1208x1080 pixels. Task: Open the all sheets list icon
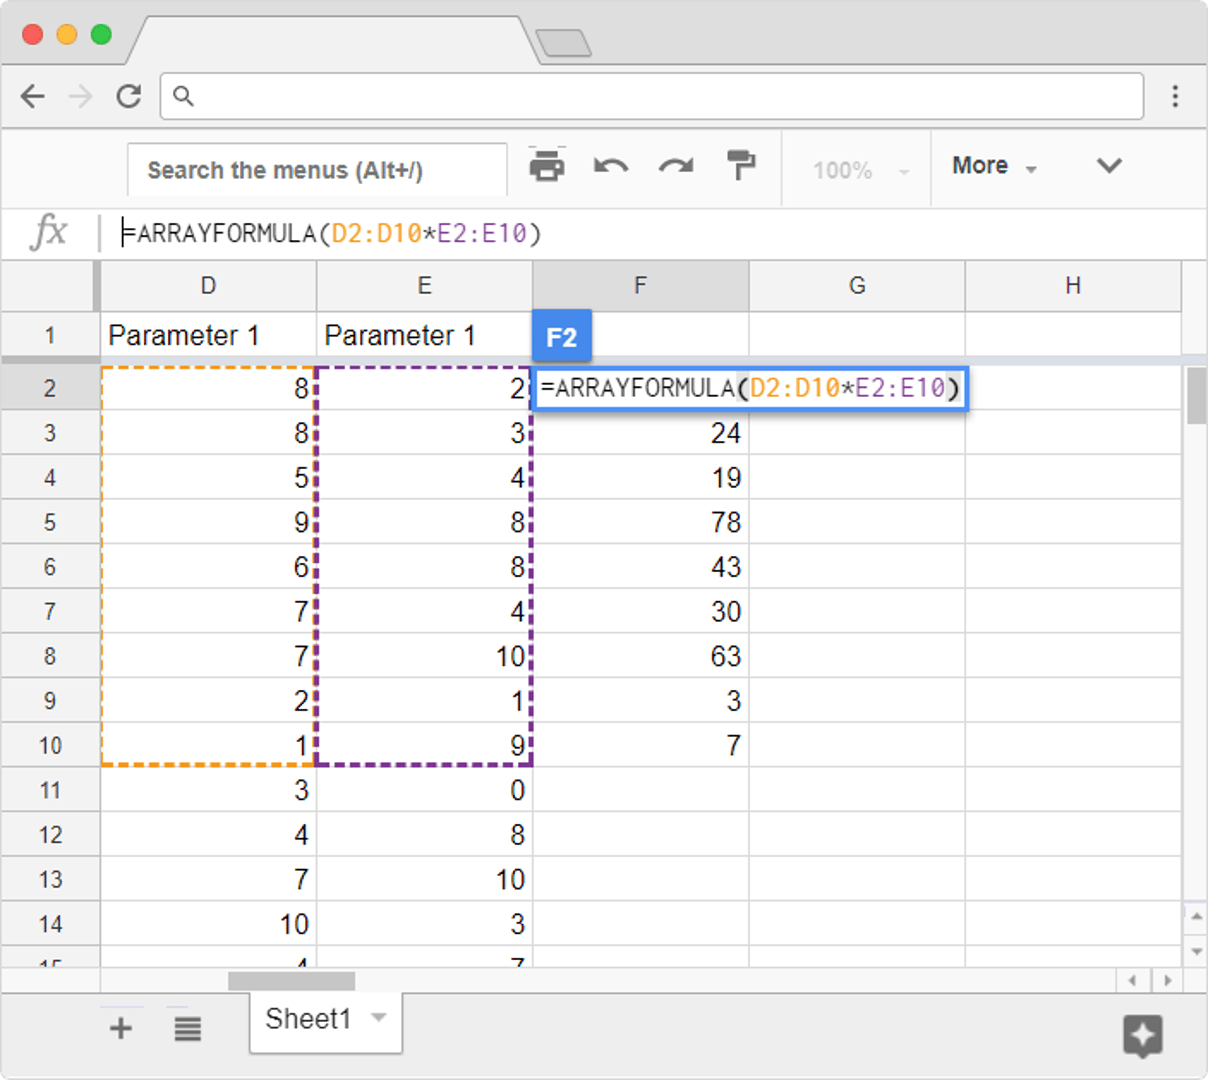click(x=187, y=1028)
